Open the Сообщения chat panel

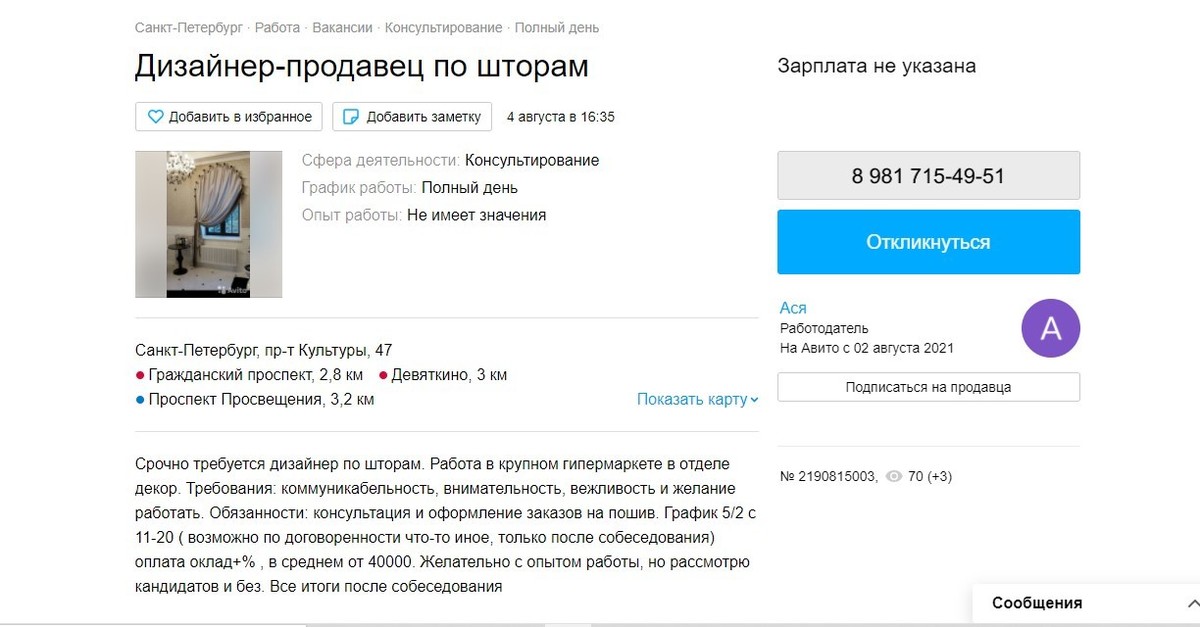pyautogui.click(x=1037, y=603)
